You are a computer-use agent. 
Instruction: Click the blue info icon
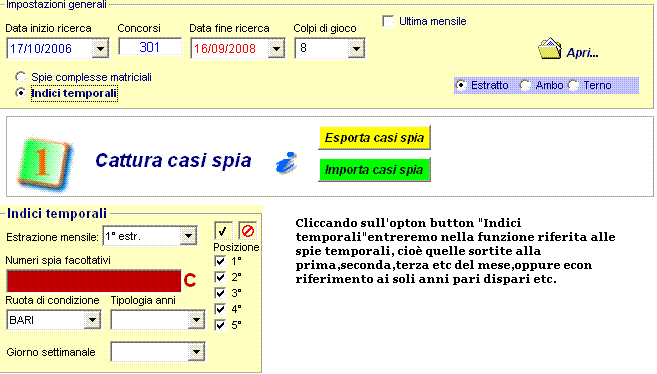(x=287, y=162)
